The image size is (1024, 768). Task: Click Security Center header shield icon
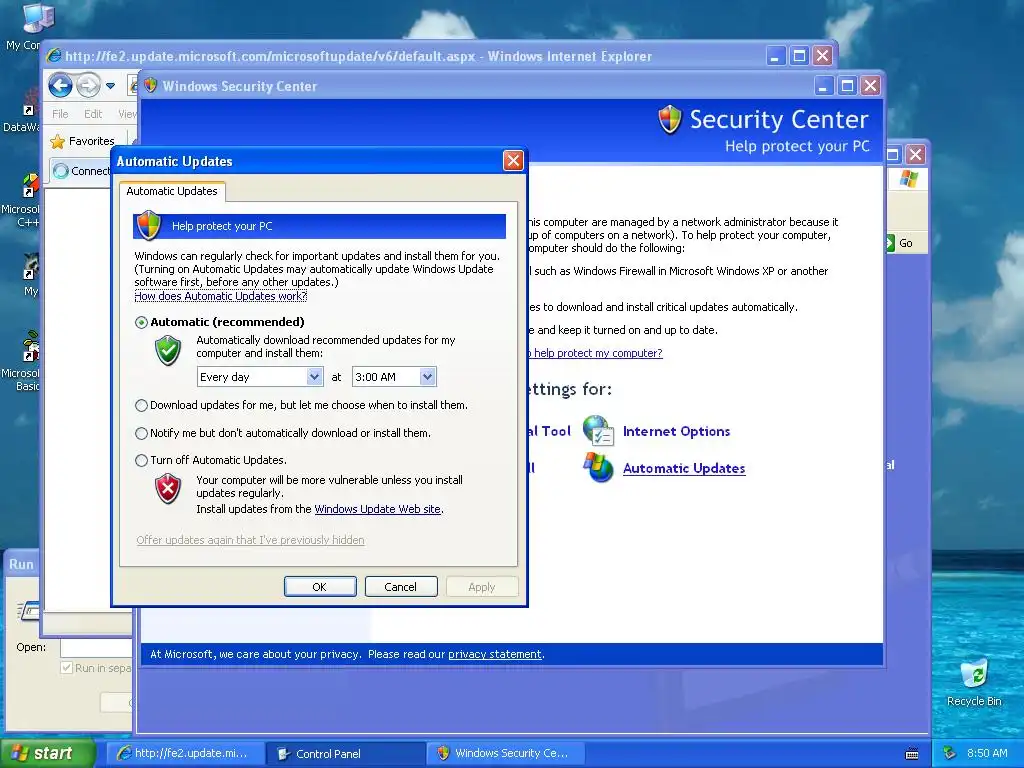click(x=670, y=120)
